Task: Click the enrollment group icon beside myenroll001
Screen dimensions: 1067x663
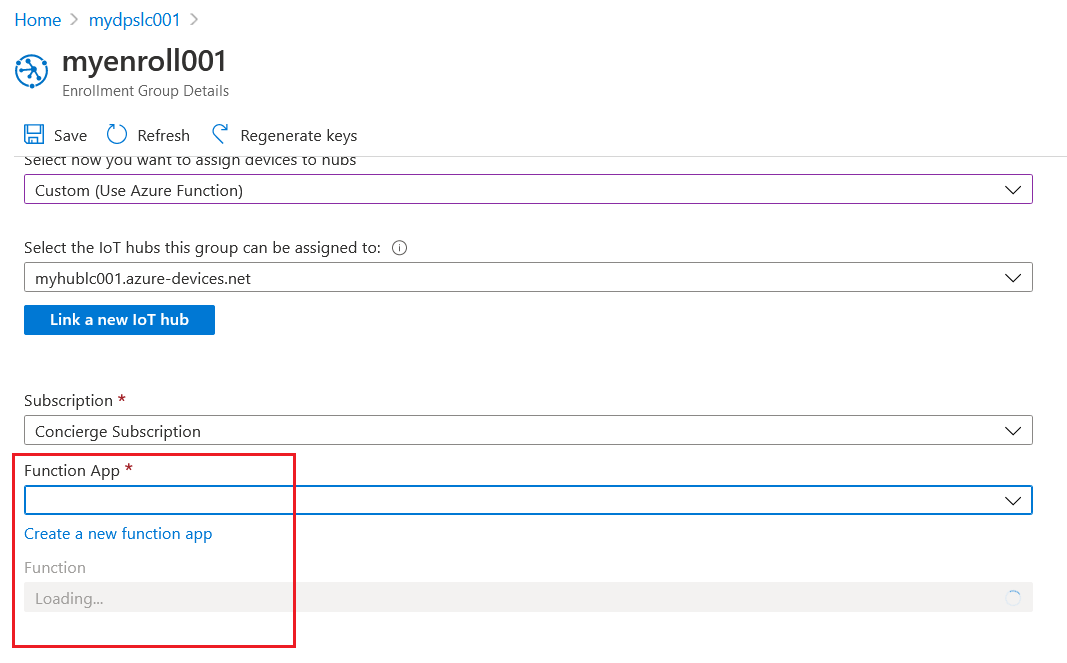Action: [31, 71]
